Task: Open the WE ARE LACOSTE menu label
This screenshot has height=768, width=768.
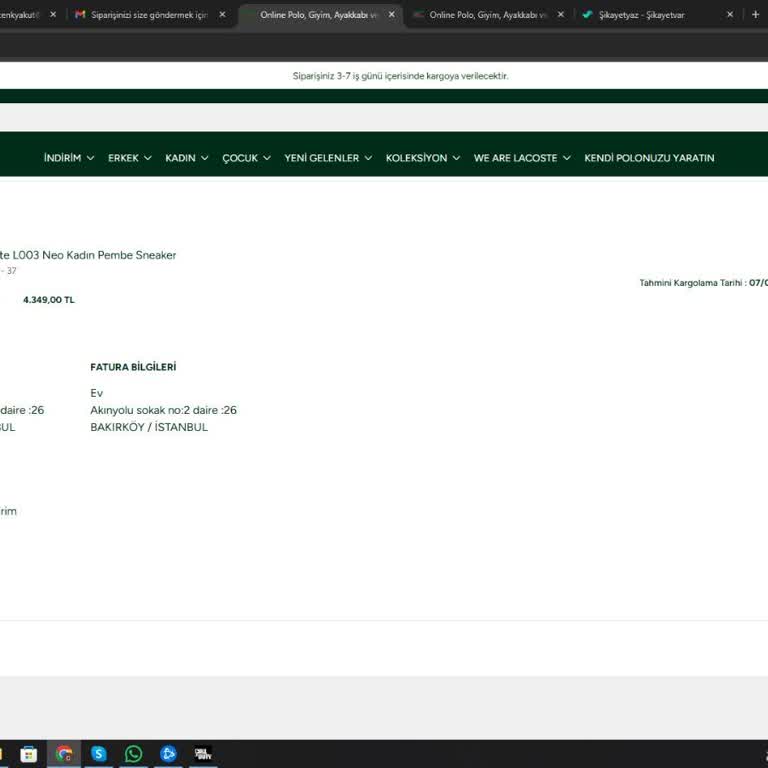Action: click(515, 158)
